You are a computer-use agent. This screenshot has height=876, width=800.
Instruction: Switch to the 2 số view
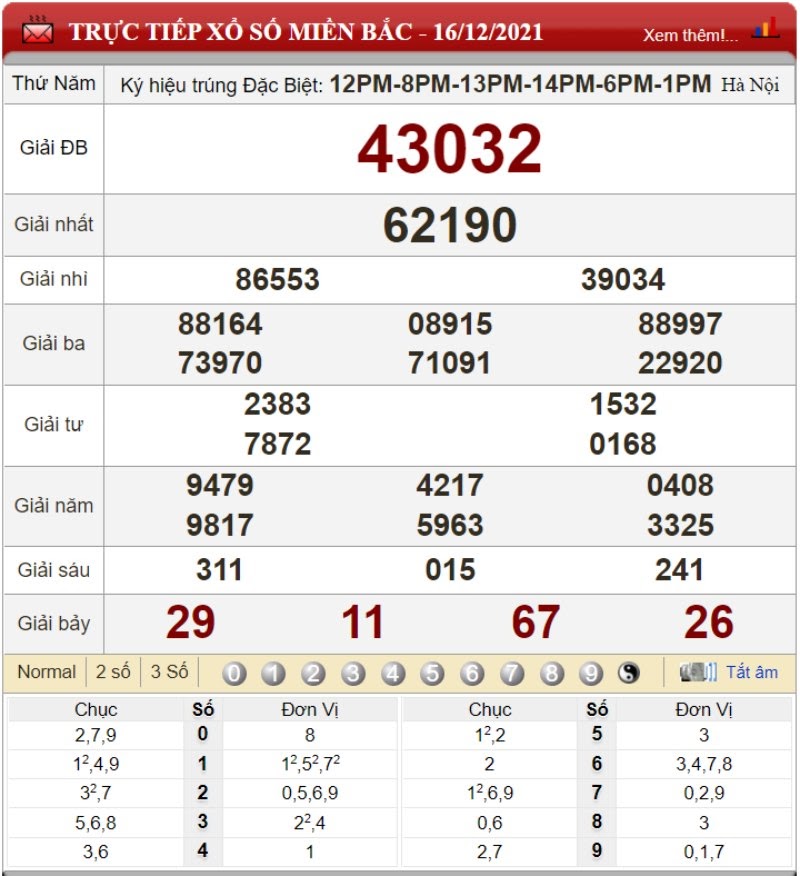[x=113, y=672]
